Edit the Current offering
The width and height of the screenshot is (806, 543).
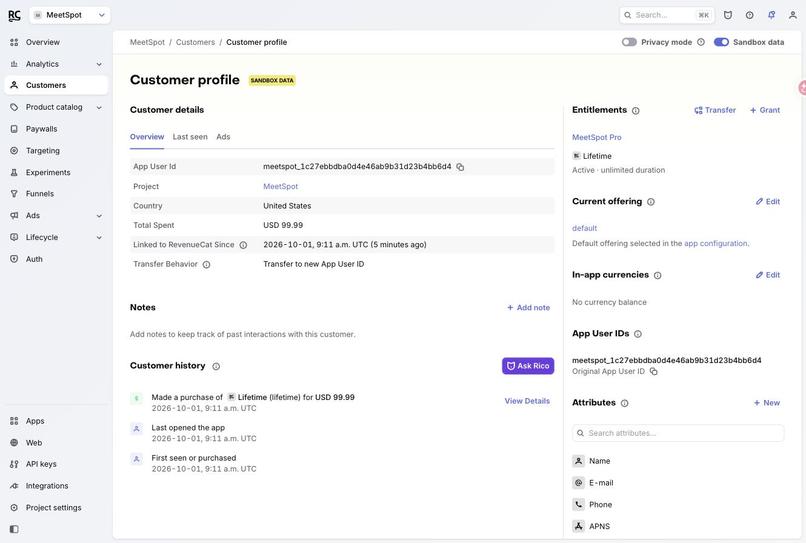pos(768,202)
